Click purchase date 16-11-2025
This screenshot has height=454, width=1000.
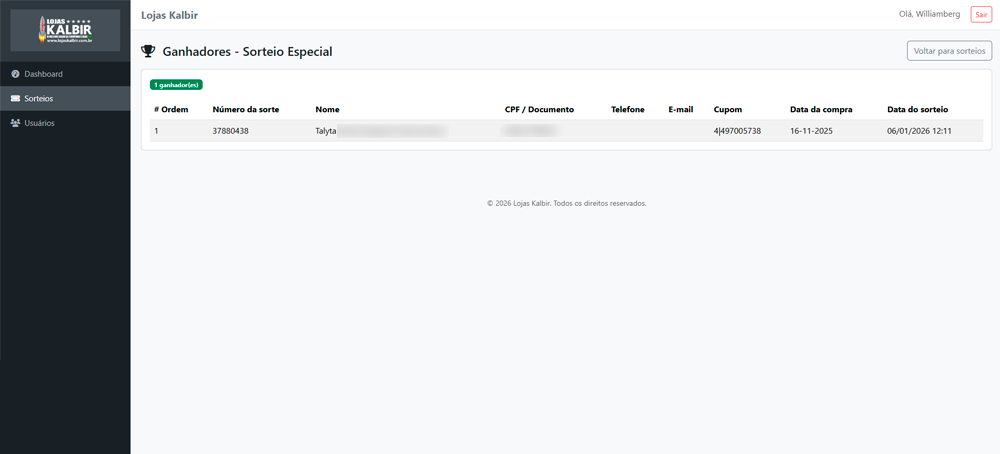[811, 131]
